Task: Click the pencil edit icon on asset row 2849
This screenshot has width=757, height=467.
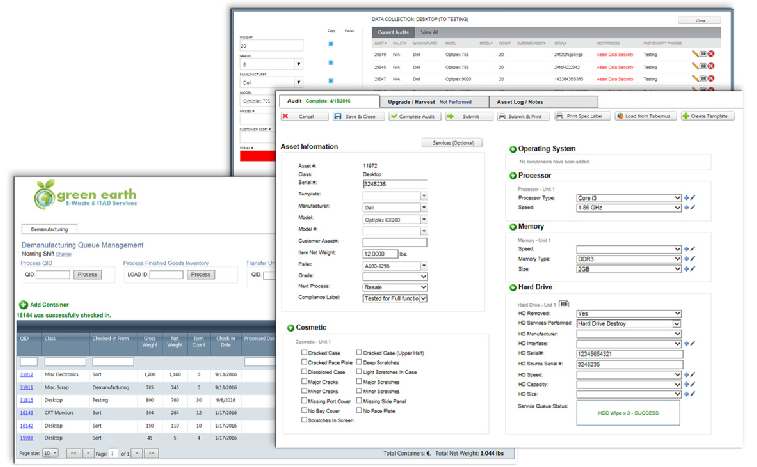Action: coord(695,54)
